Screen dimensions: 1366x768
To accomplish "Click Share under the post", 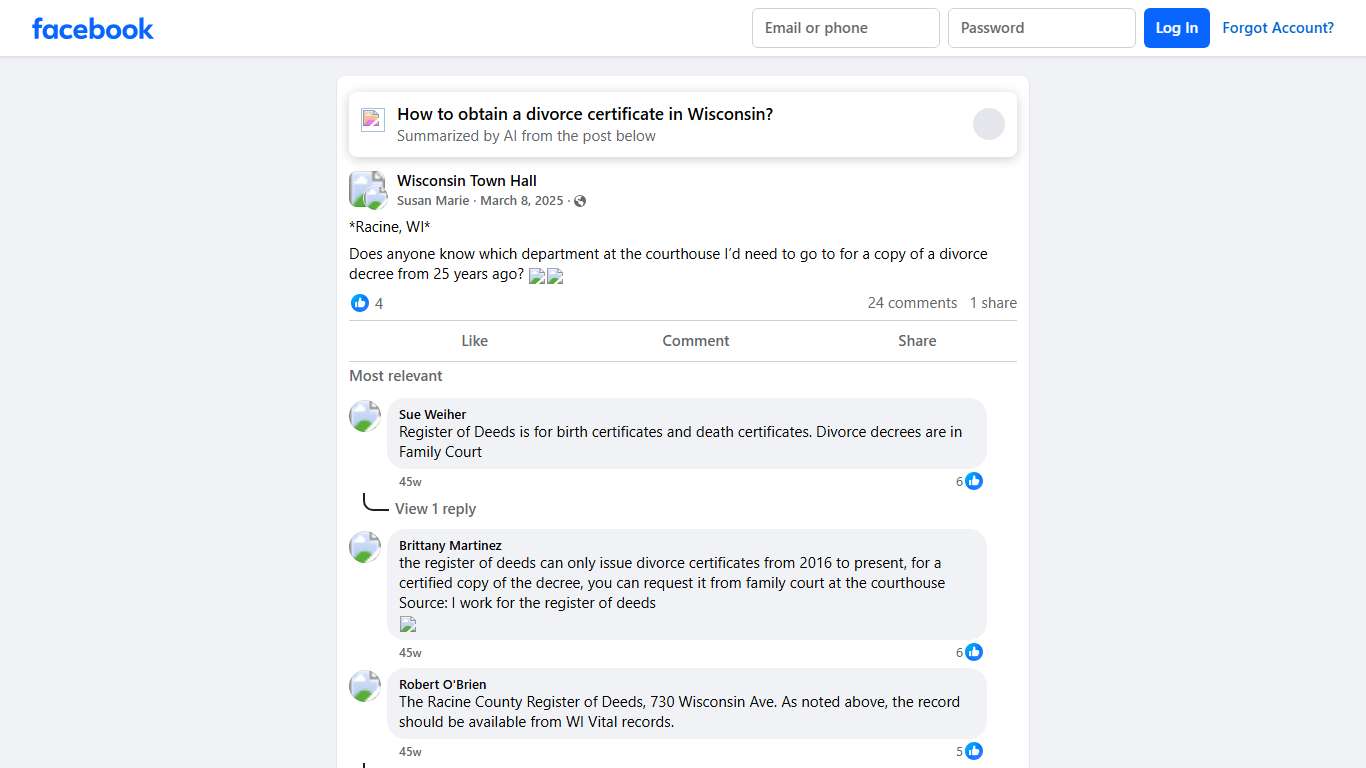I will pos(916,341).
